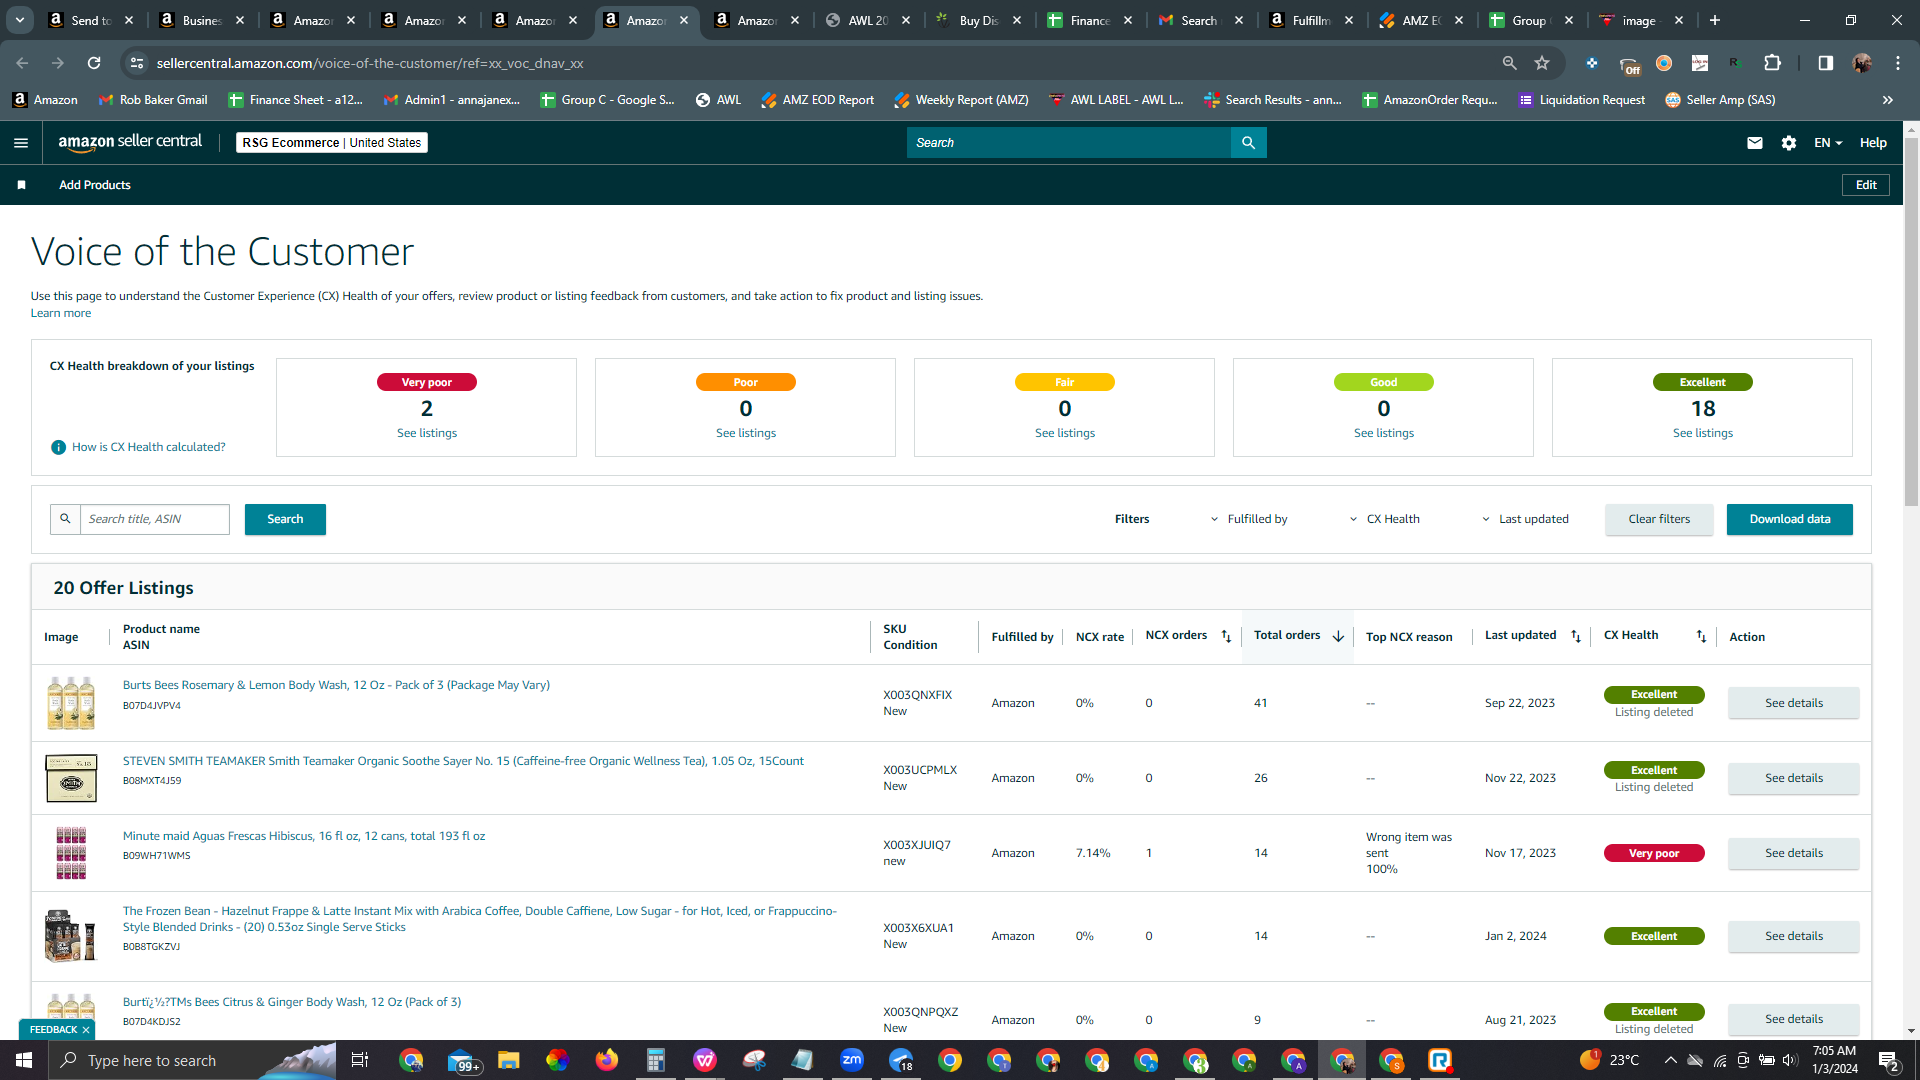This screenshot has height=1080, width=1920.
Task: Open Chrome's three-dot menu
Action: pos(1898,63)
